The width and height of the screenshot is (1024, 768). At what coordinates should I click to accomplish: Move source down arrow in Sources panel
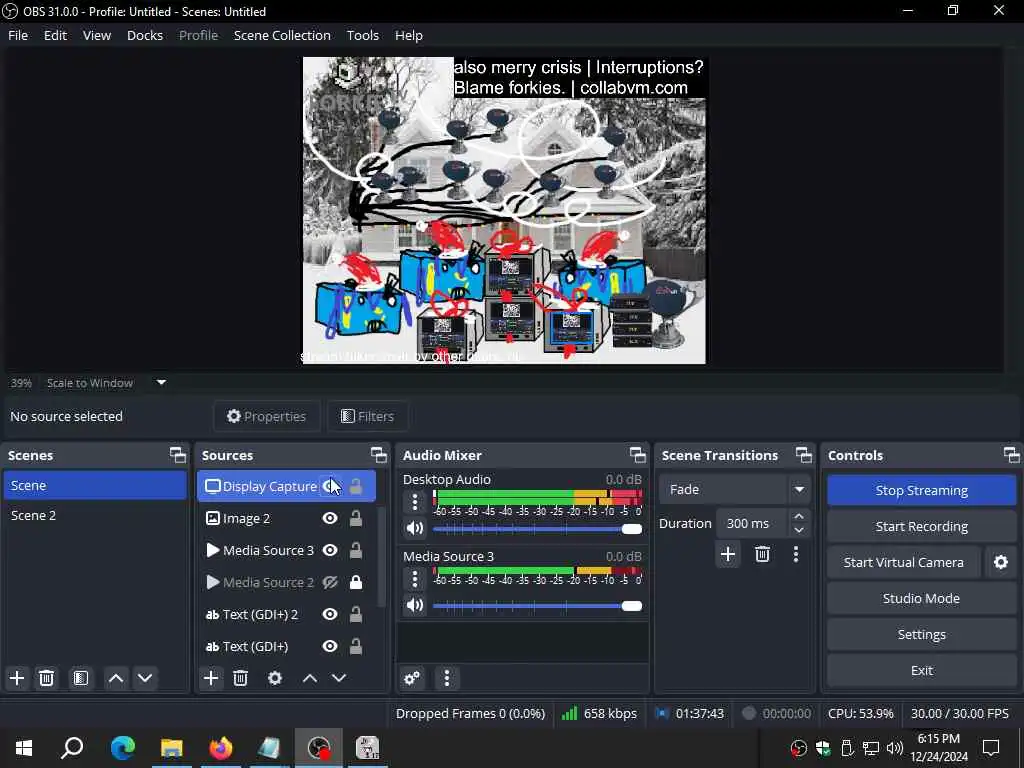point(339,678)
